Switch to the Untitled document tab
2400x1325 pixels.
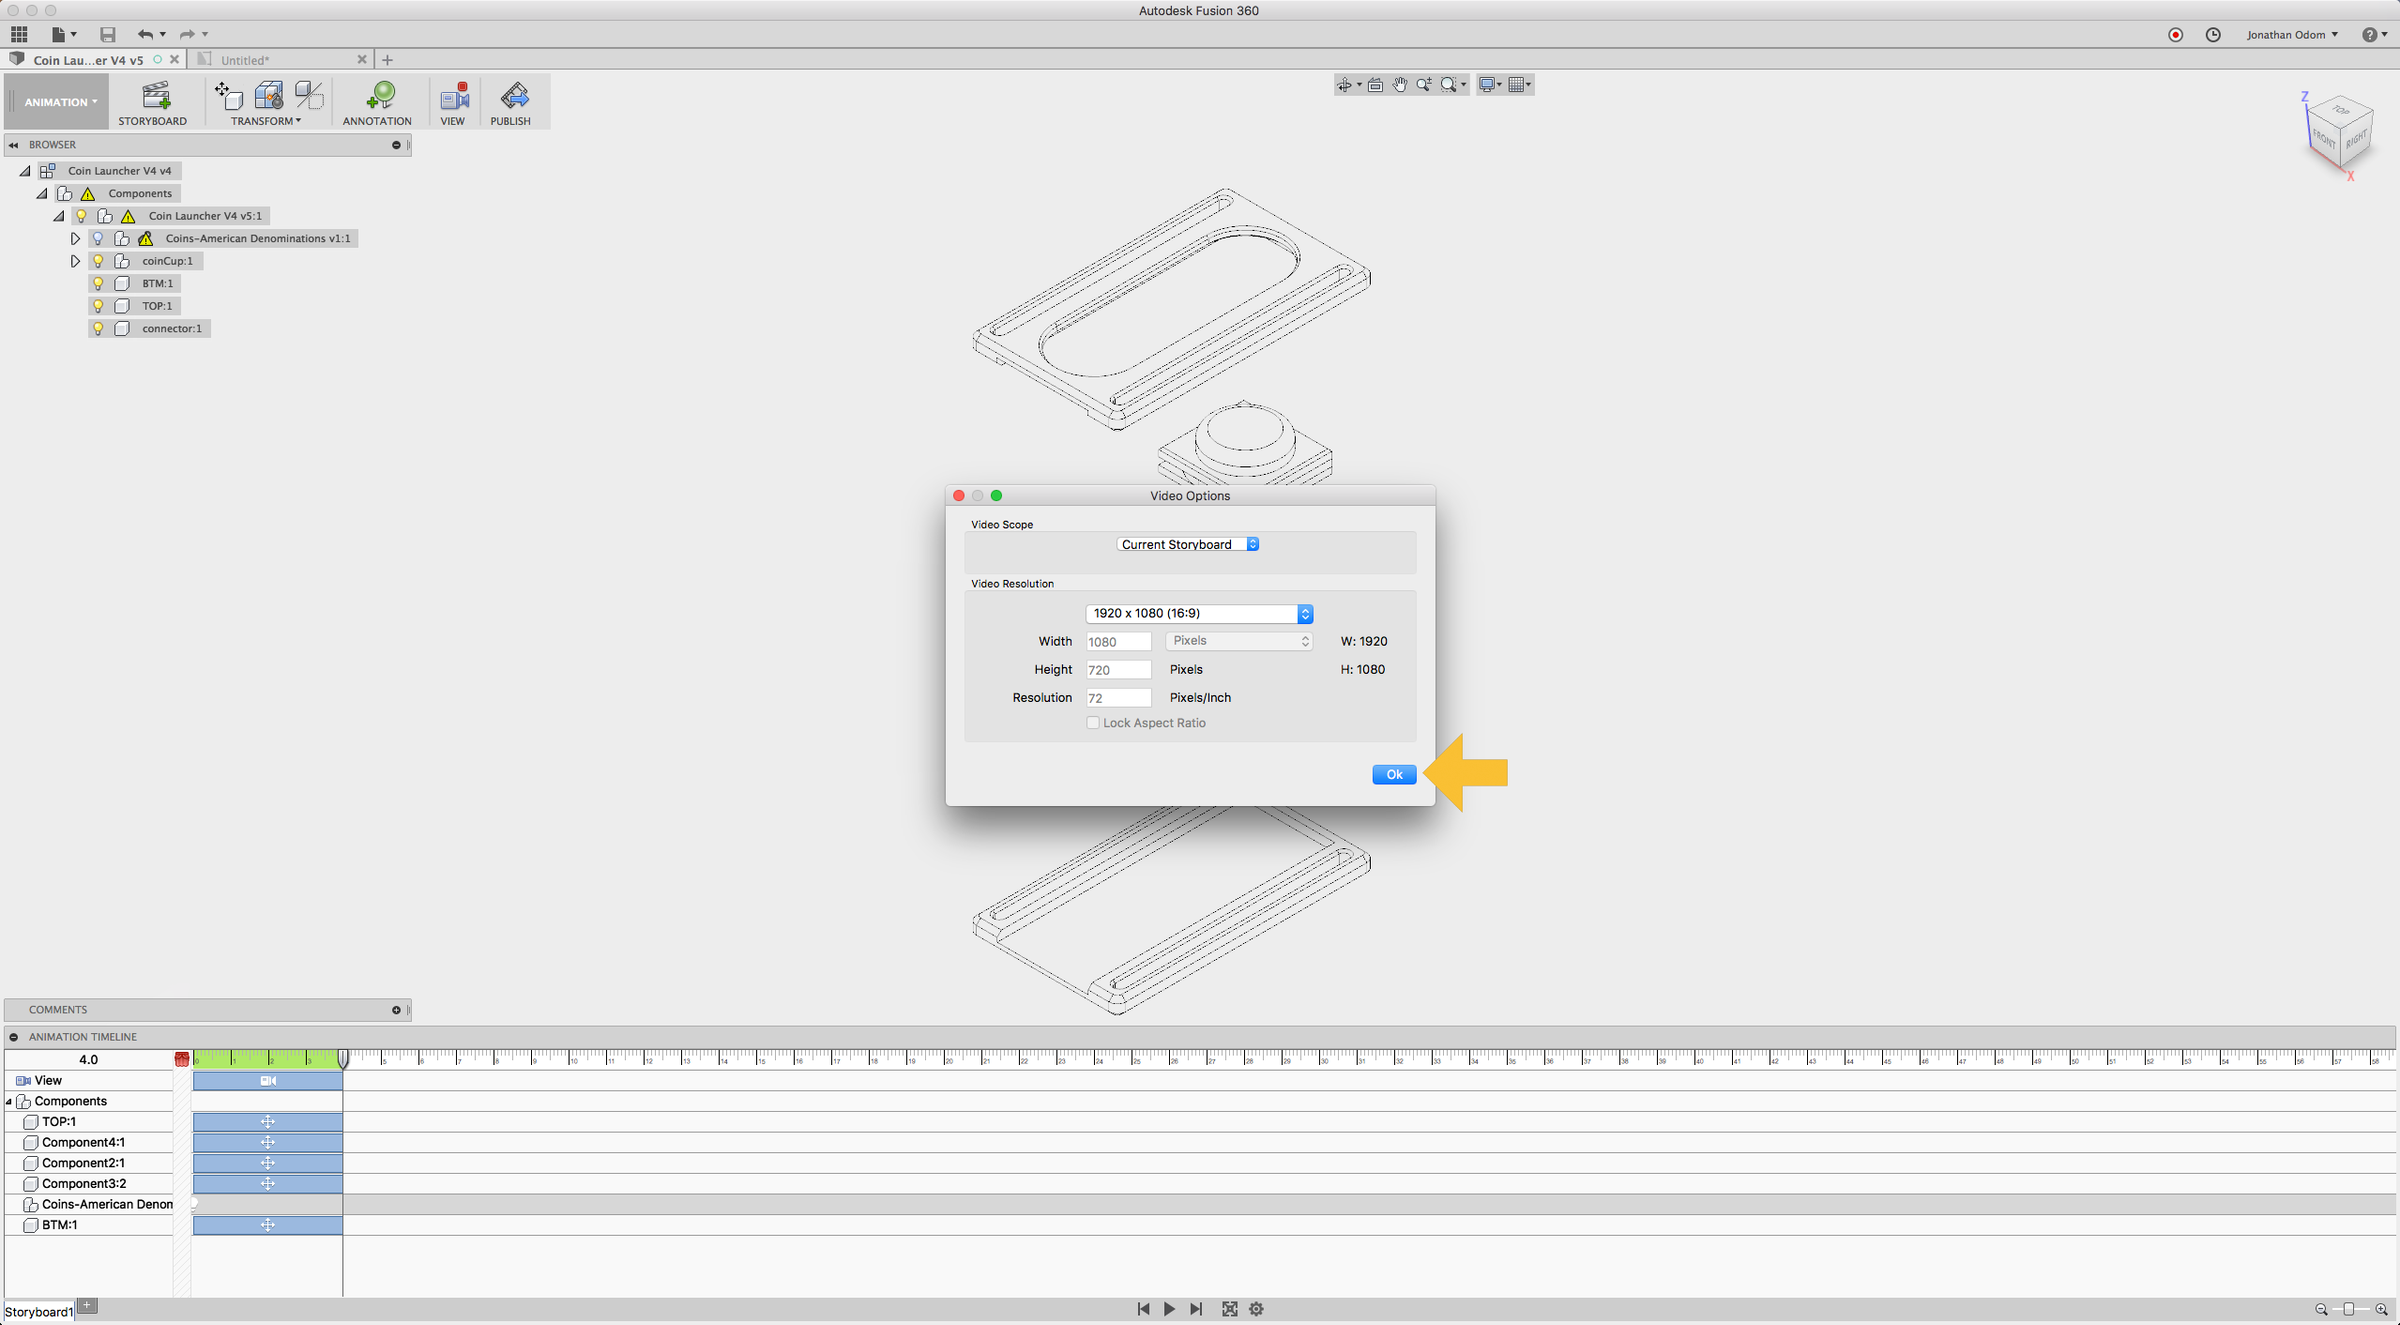point(246,60)
